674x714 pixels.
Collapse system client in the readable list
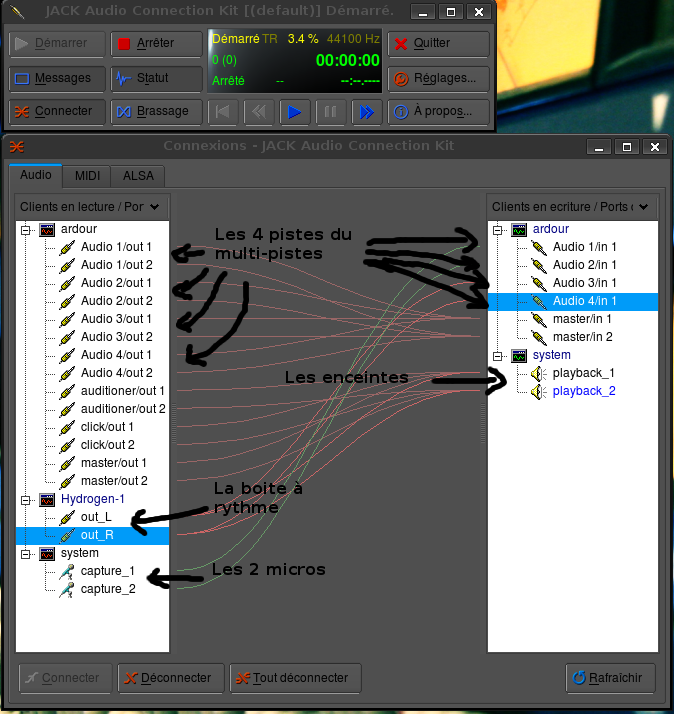tap(26, 554)
